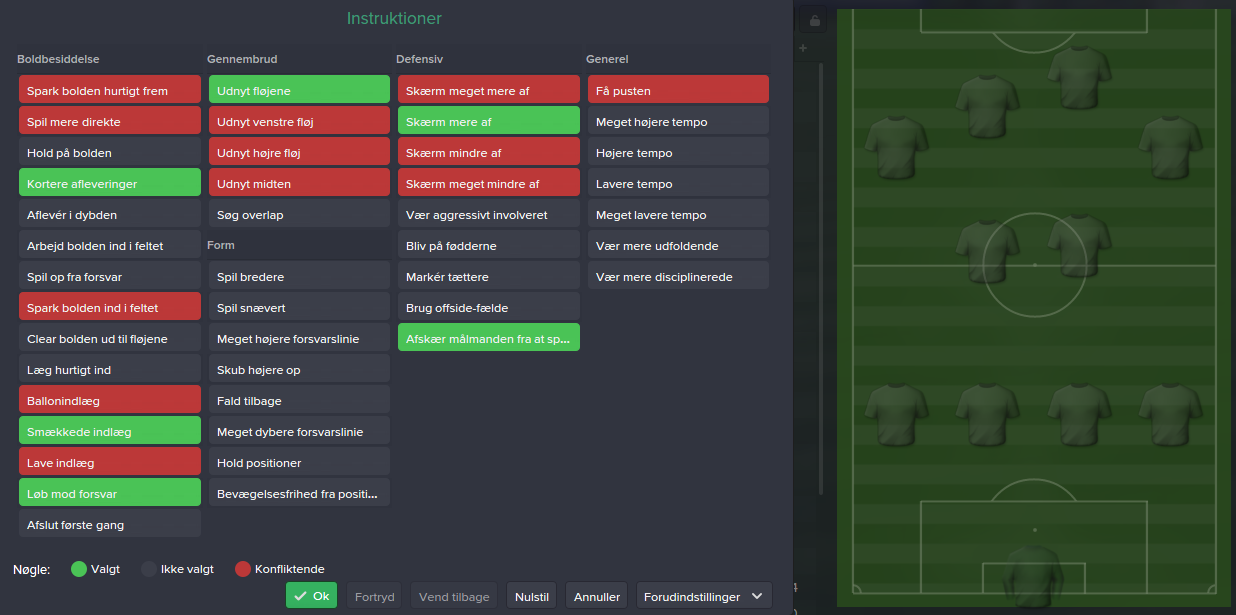Click the checkmark Ok button
This screenshot has width=1236, height=615.
click(311, 595)
